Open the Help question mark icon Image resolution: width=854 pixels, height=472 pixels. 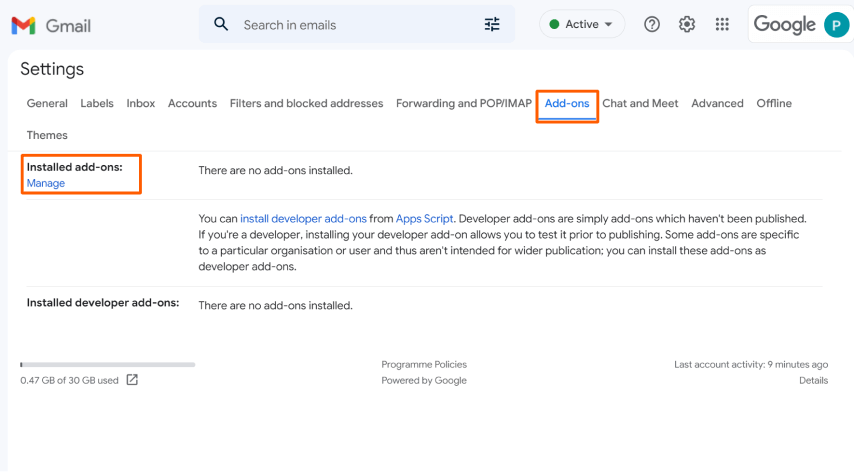coord(651,24)
